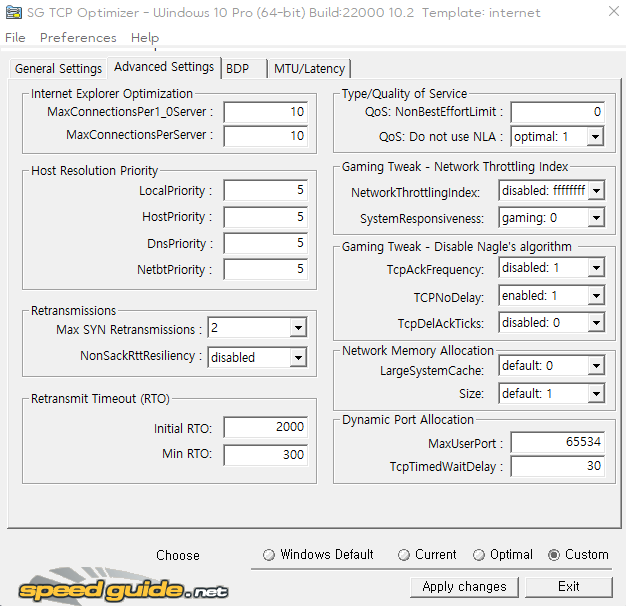Click the "Host Resolution Priority" group label

95,170
